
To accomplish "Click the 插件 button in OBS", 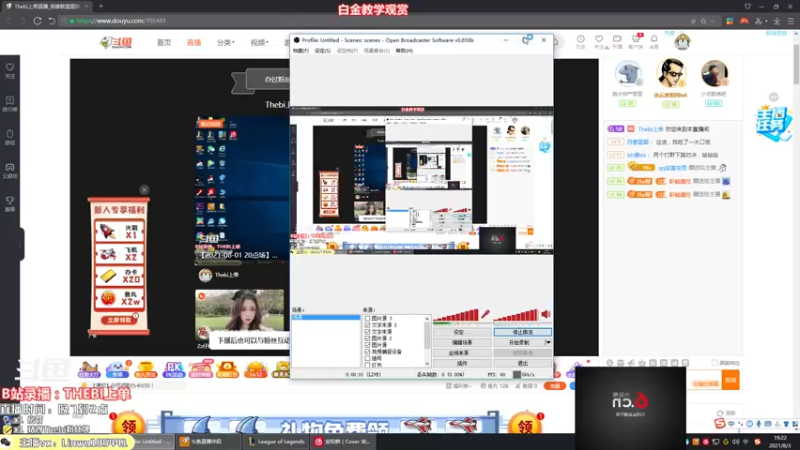I will 462,363.
